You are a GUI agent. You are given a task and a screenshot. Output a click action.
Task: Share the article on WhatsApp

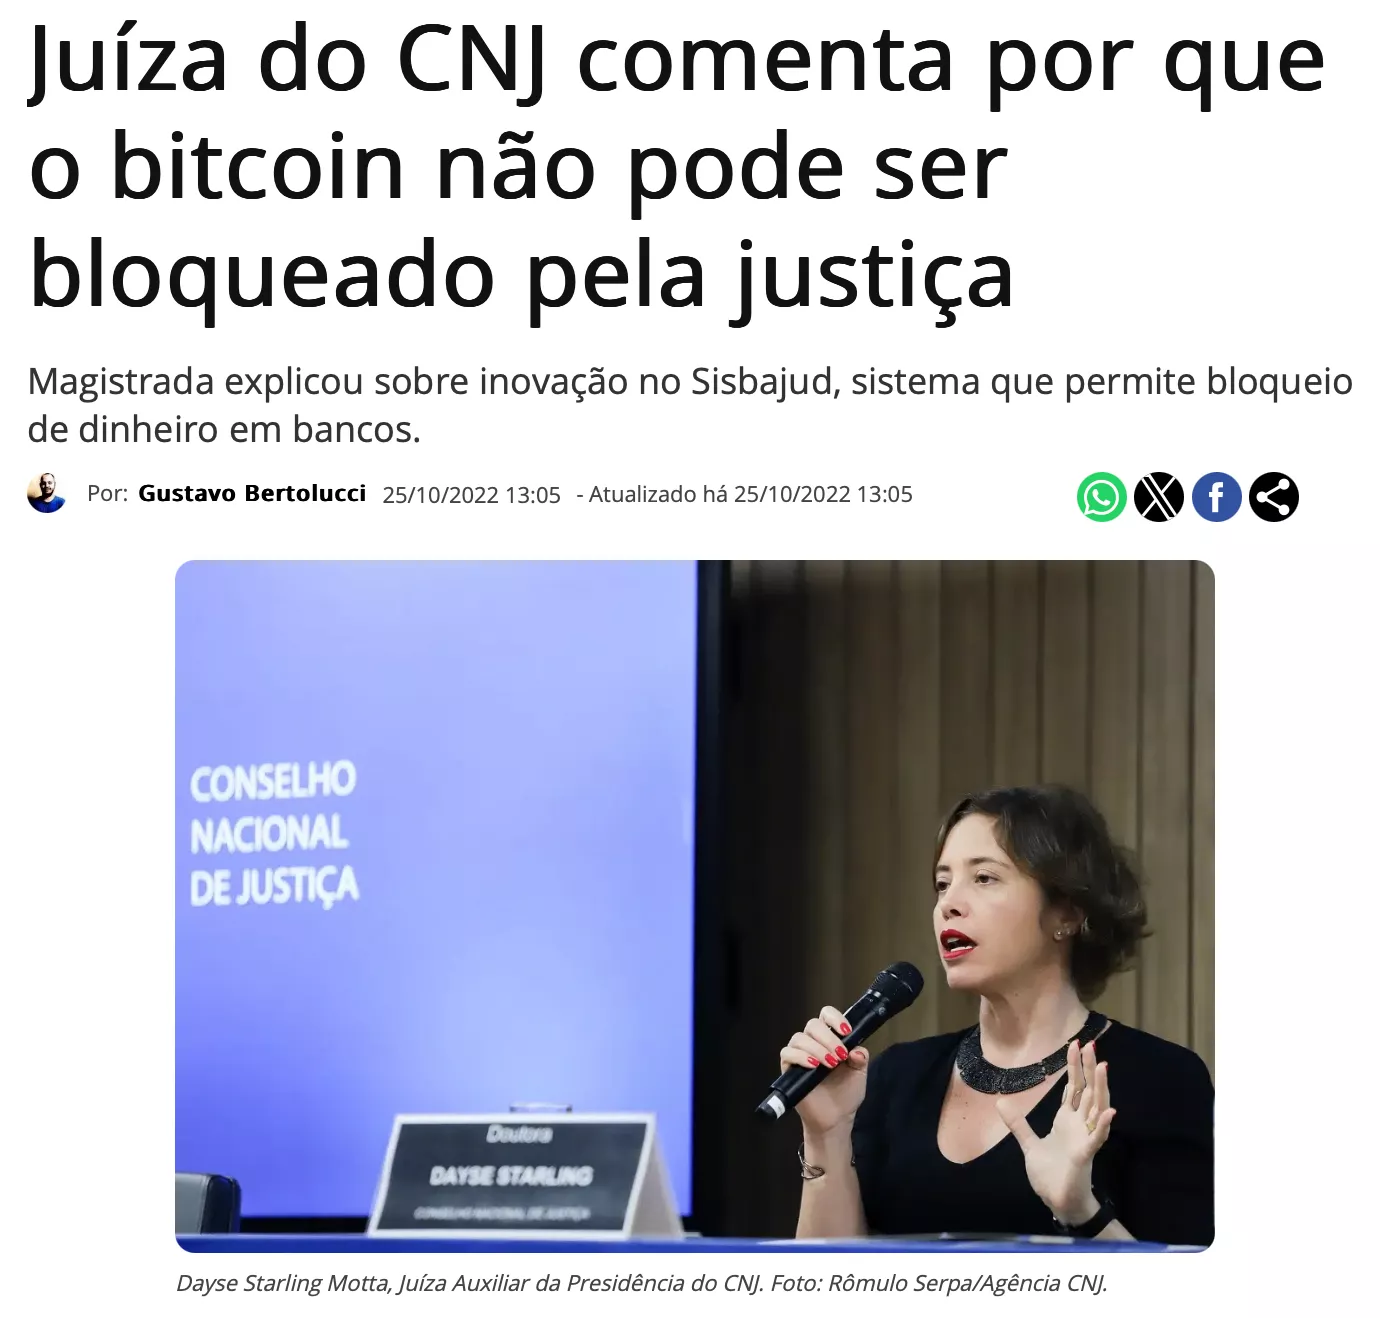1101,496
